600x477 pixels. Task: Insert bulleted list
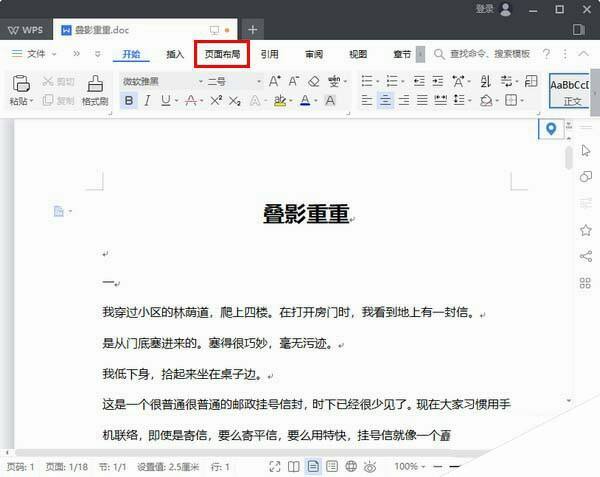pos(367,81)
